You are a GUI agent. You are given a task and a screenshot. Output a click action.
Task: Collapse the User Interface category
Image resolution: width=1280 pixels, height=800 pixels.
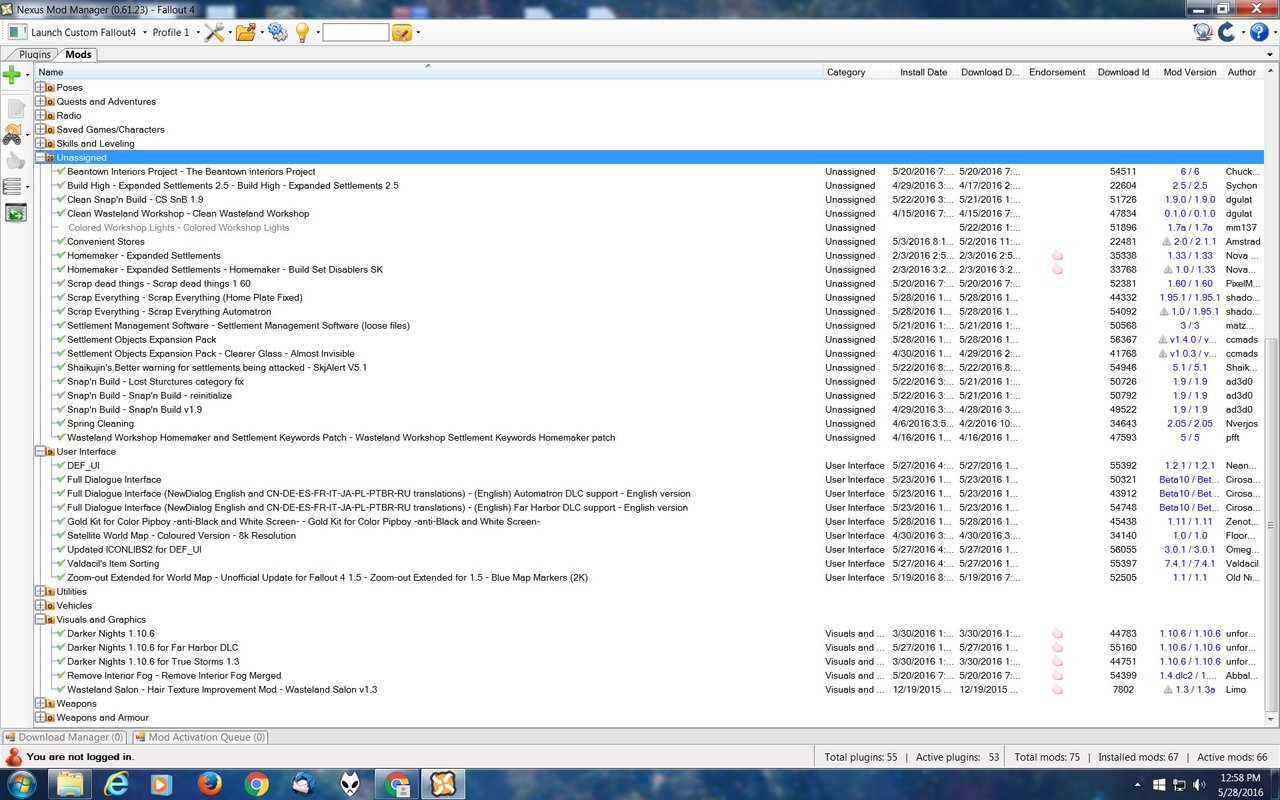(40, 451)
